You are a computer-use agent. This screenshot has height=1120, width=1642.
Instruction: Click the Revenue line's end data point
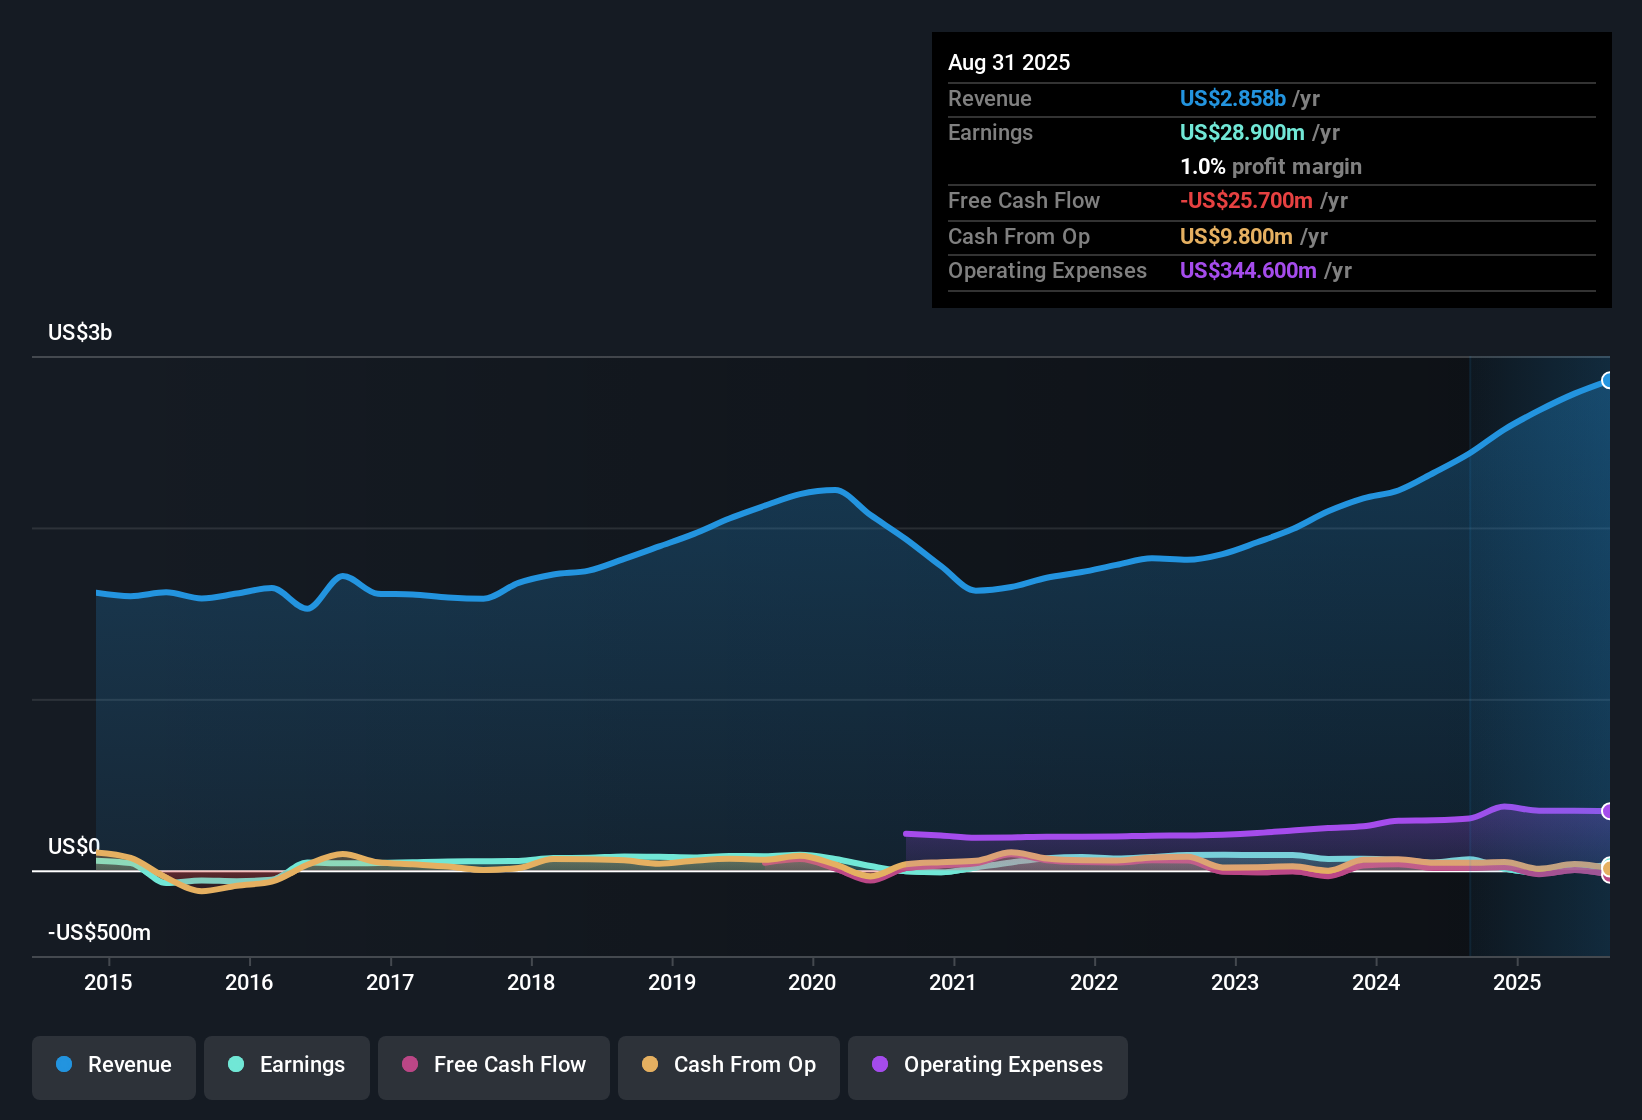click(x=1608, y=380)
